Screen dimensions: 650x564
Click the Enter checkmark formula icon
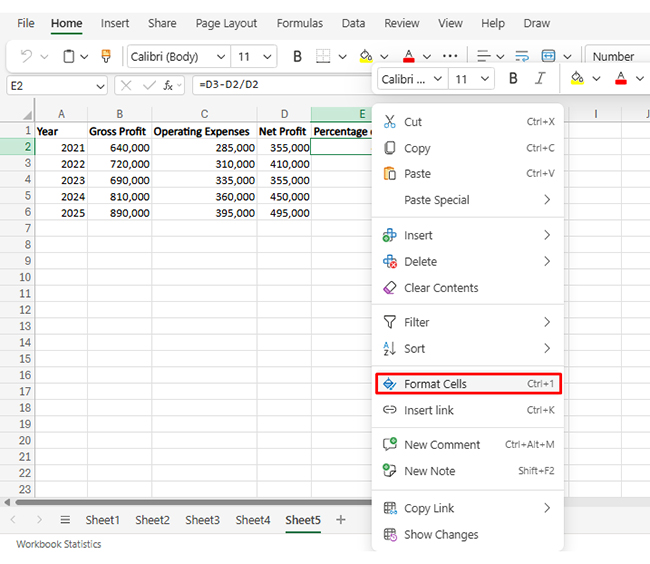[149, 86]
